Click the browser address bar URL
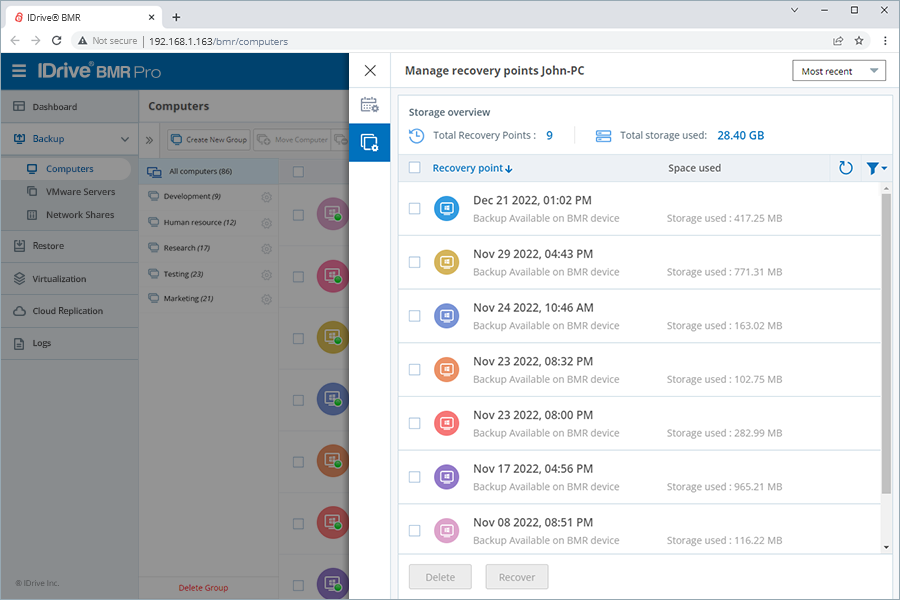The width and height of the screenshot is (900, 600). pos(218,41)
